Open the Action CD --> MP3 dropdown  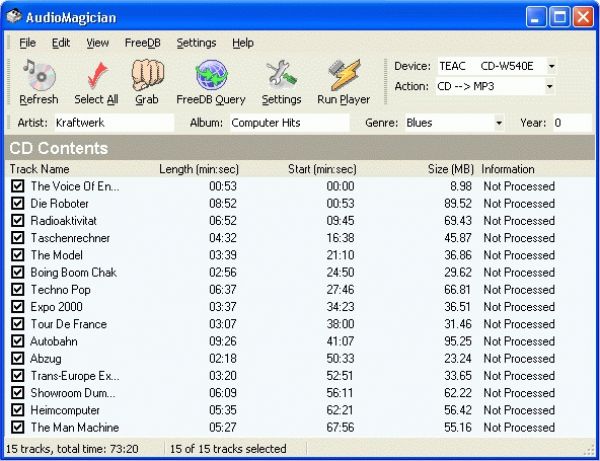pos(550,86)
